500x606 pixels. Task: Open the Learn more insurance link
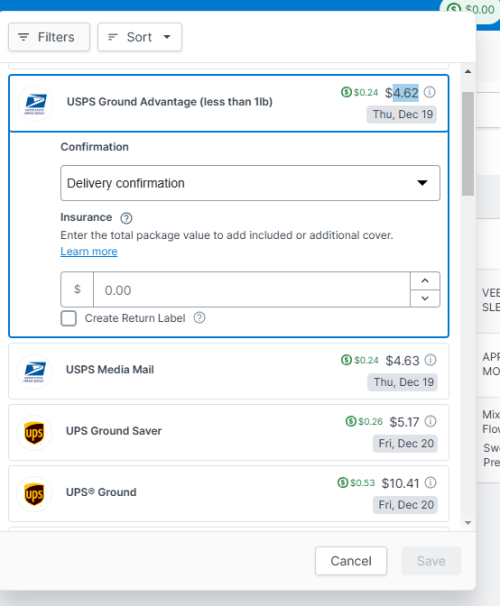(89, 251)
